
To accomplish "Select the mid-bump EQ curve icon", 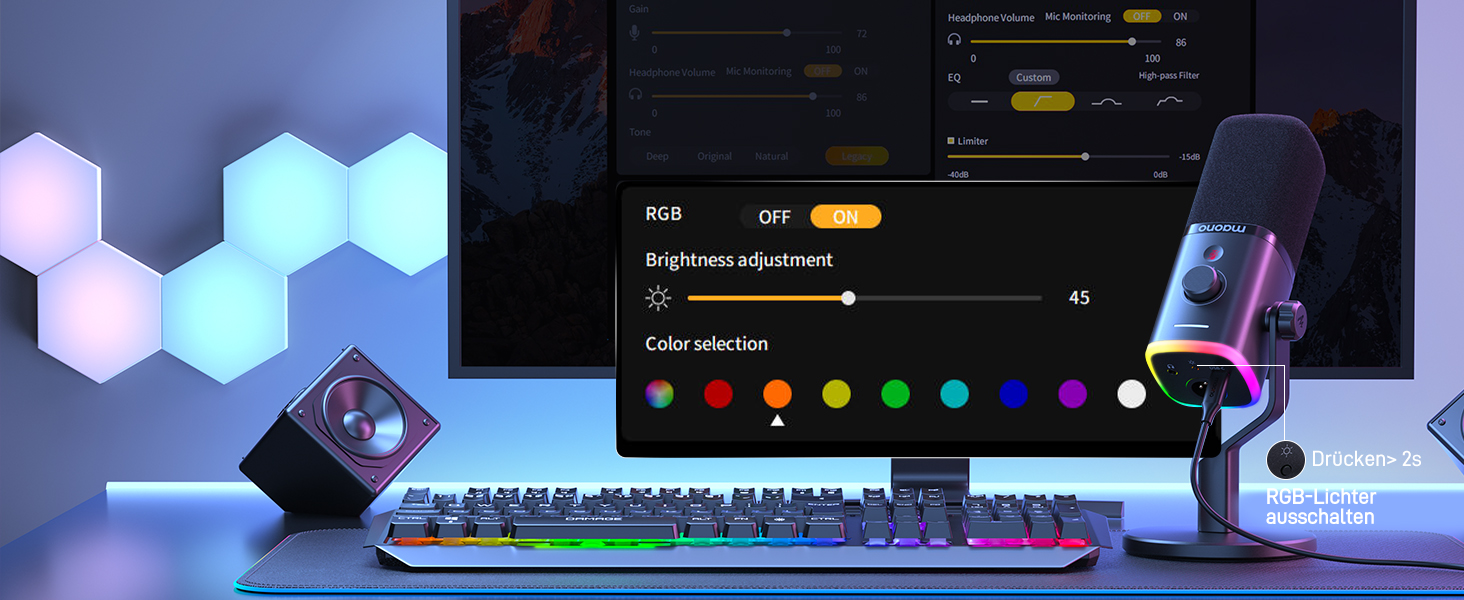I will point(1106,101).
